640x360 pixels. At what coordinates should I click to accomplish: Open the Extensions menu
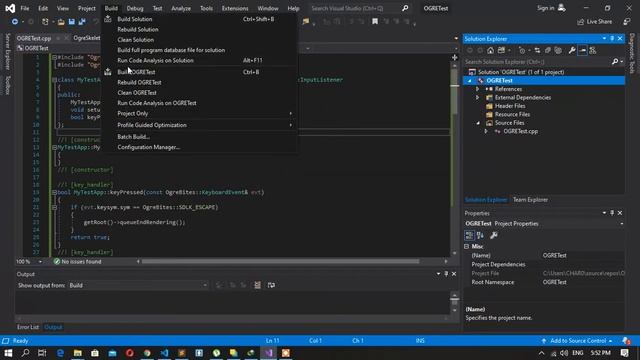pos(235,8)
